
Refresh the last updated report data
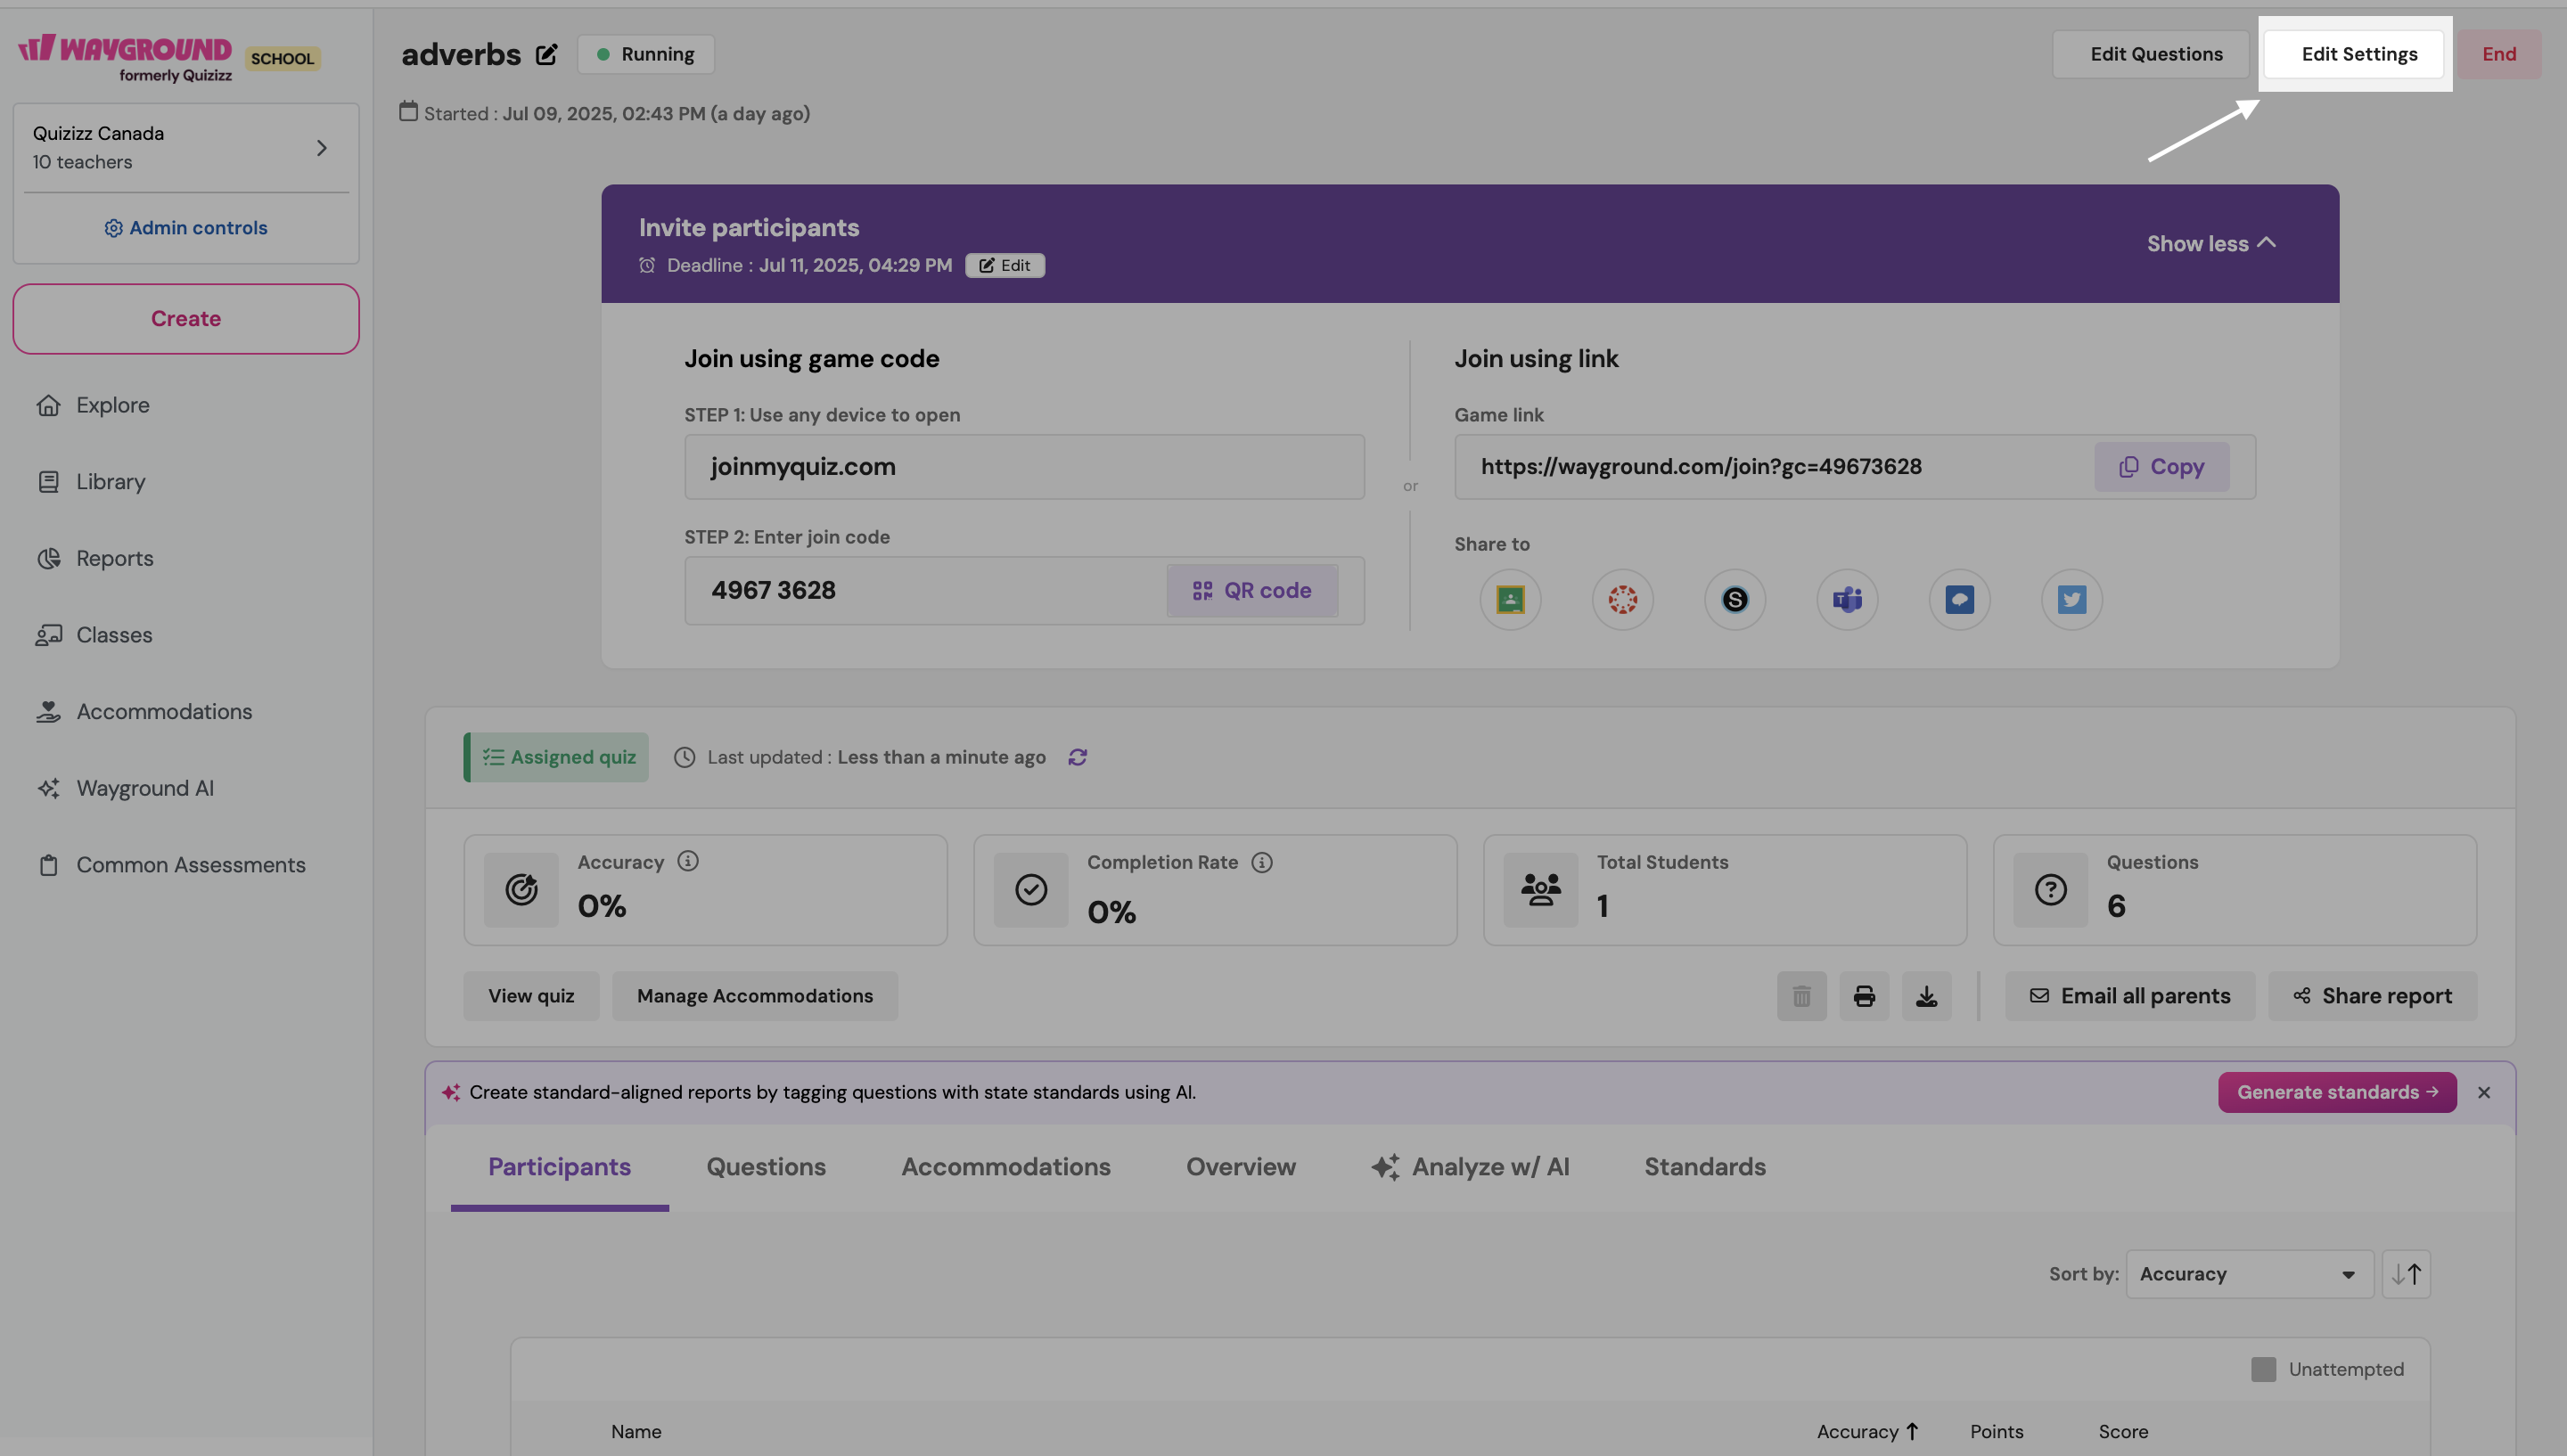1077,757
